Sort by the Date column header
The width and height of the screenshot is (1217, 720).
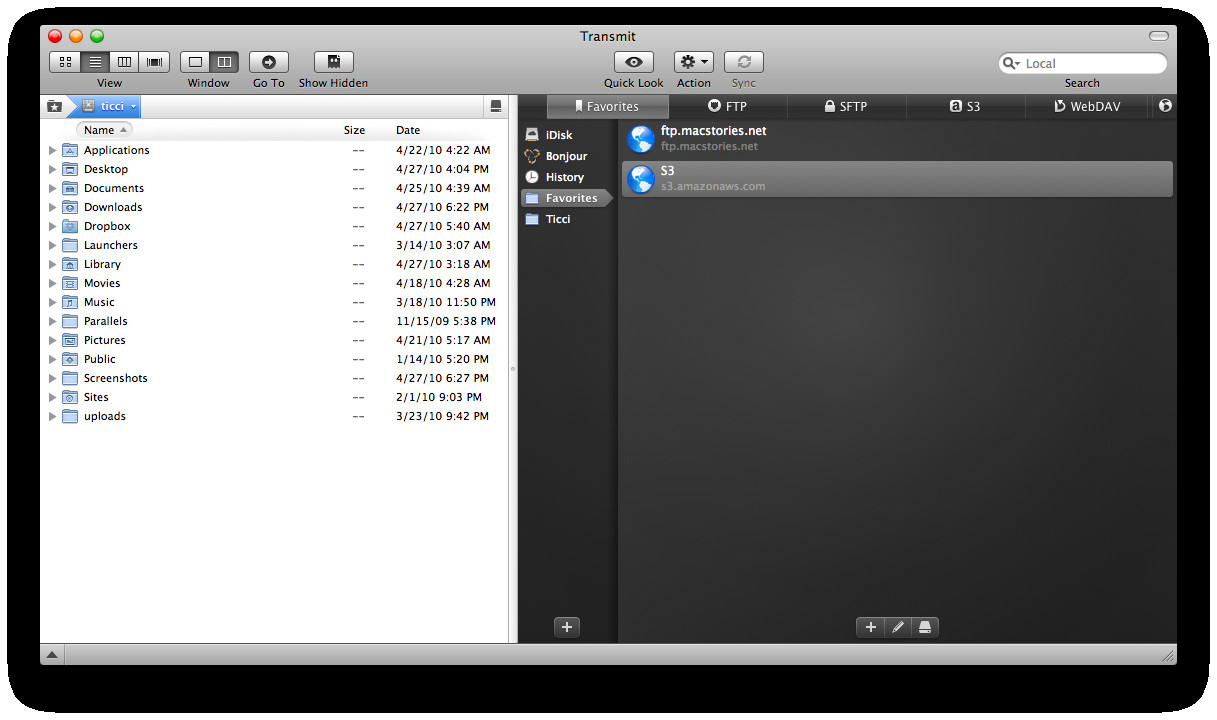[x=408, y=130]
